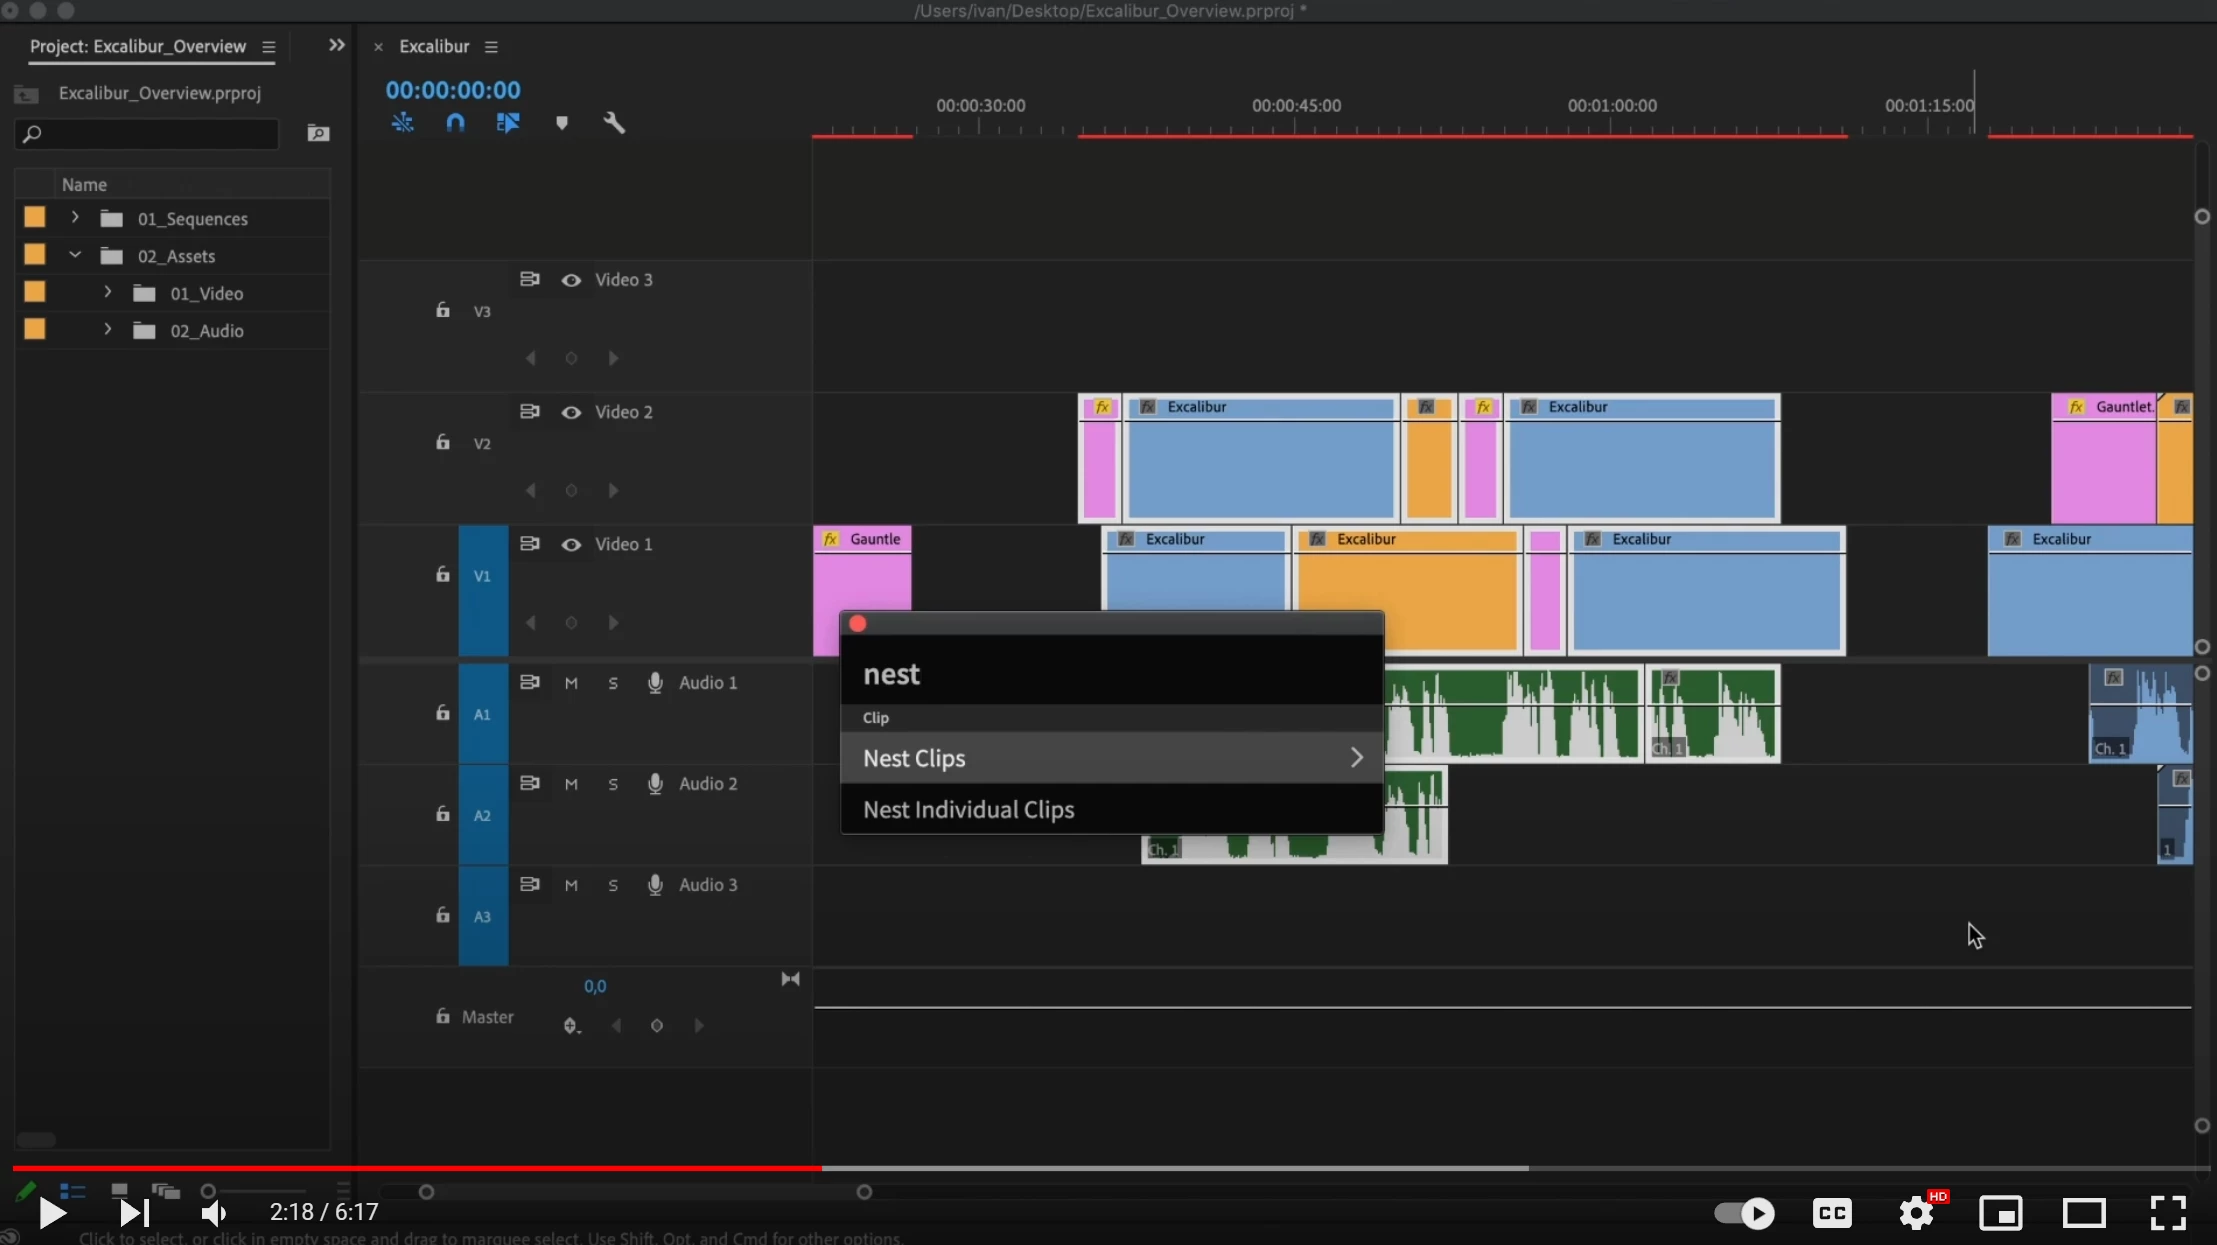Click the orange label swatch beside 02_Audio
Image resolution: width=2217 pixels, height=1245 pixels.
pos(35,329)
